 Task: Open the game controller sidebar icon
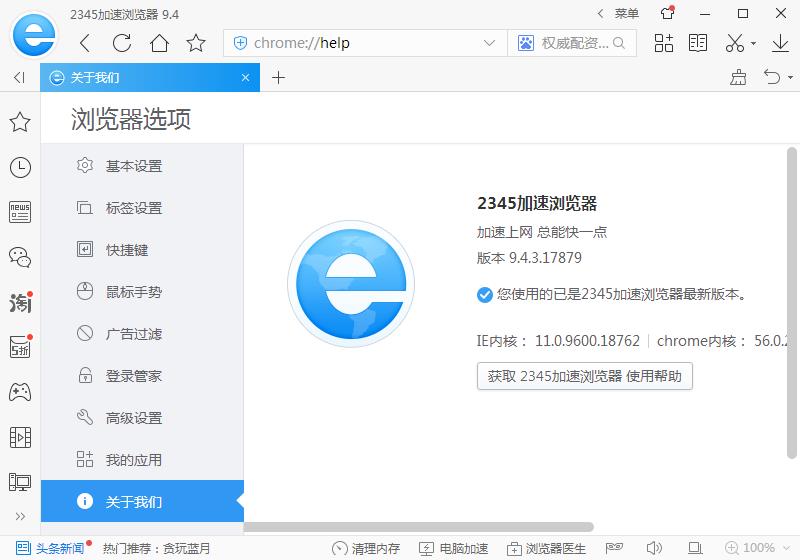[x=20, y=392]
